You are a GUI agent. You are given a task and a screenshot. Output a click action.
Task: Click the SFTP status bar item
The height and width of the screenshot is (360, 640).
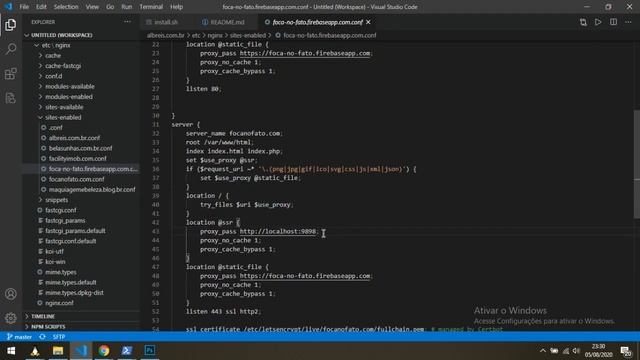pos(59,337)
